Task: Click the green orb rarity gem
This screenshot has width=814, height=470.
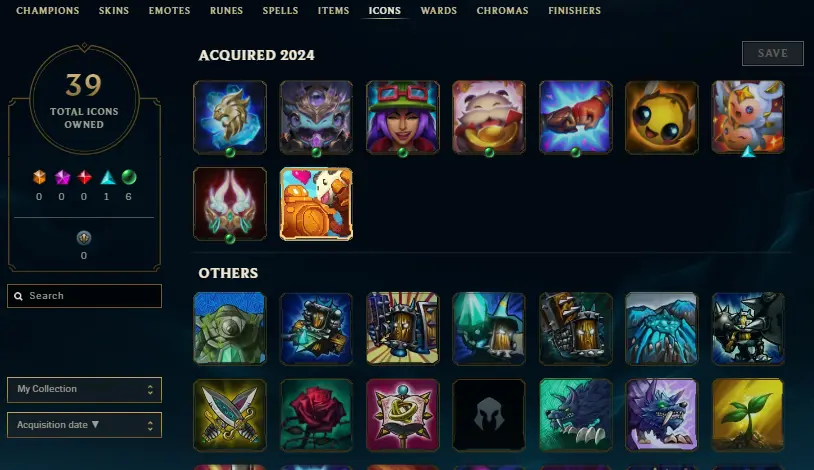Action: pyautogui.click(x=129, y=178)
